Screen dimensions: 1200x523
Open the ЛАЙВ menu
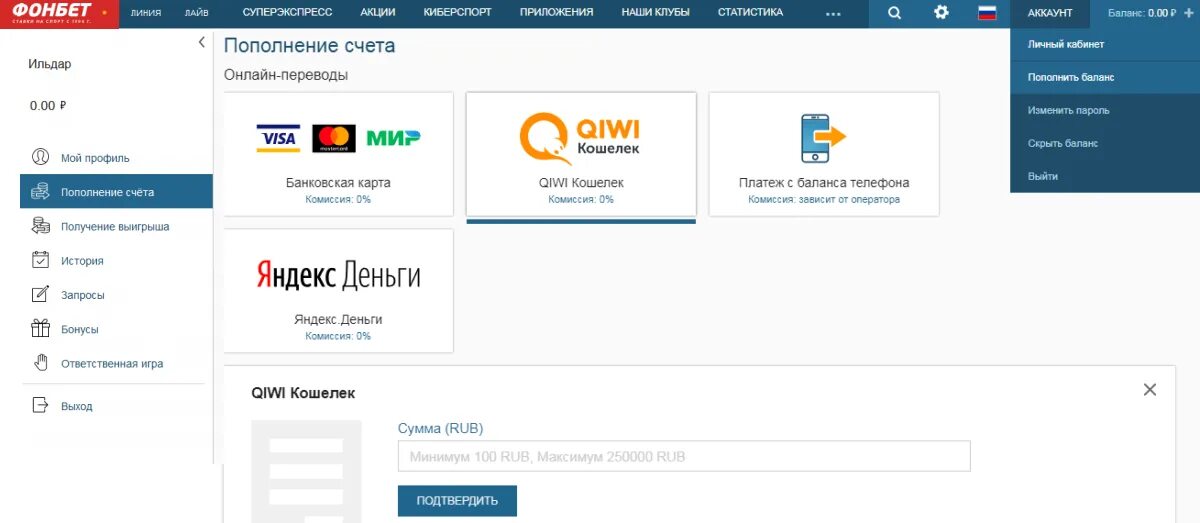[197, 13]
